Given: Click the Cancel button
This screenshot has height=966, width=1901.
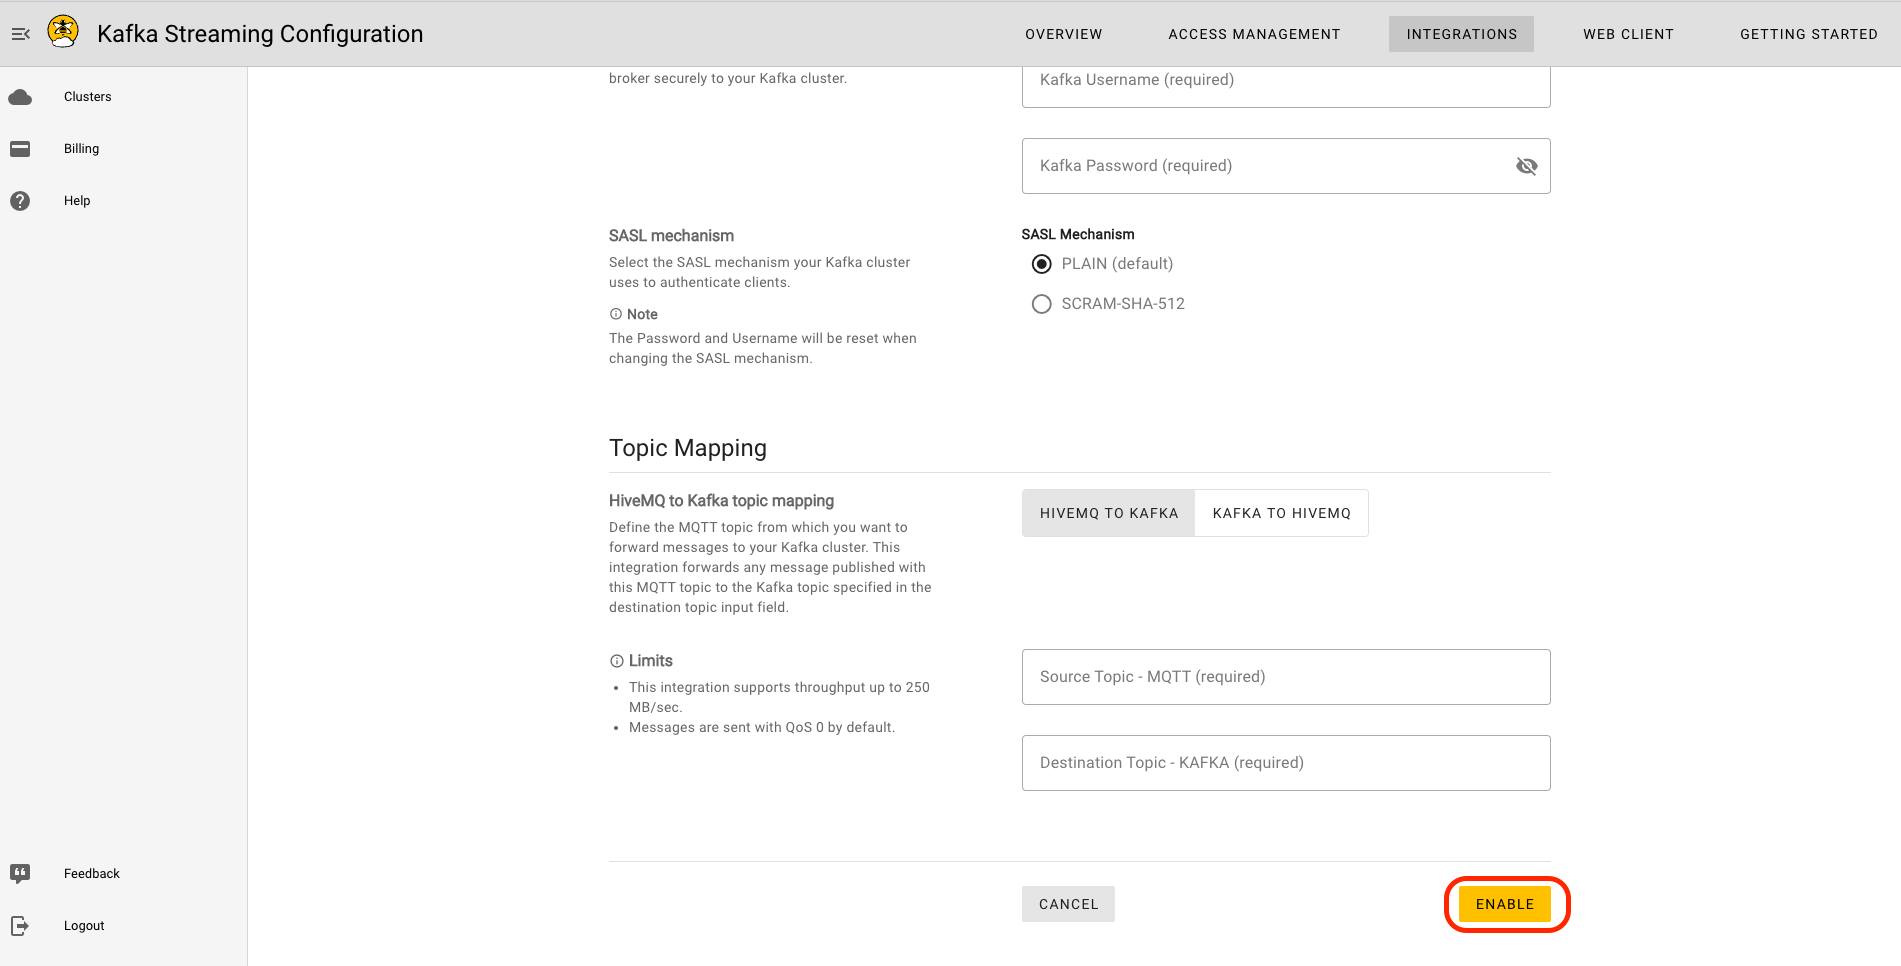Looking at the screenshot, I should click(1068, 904).
